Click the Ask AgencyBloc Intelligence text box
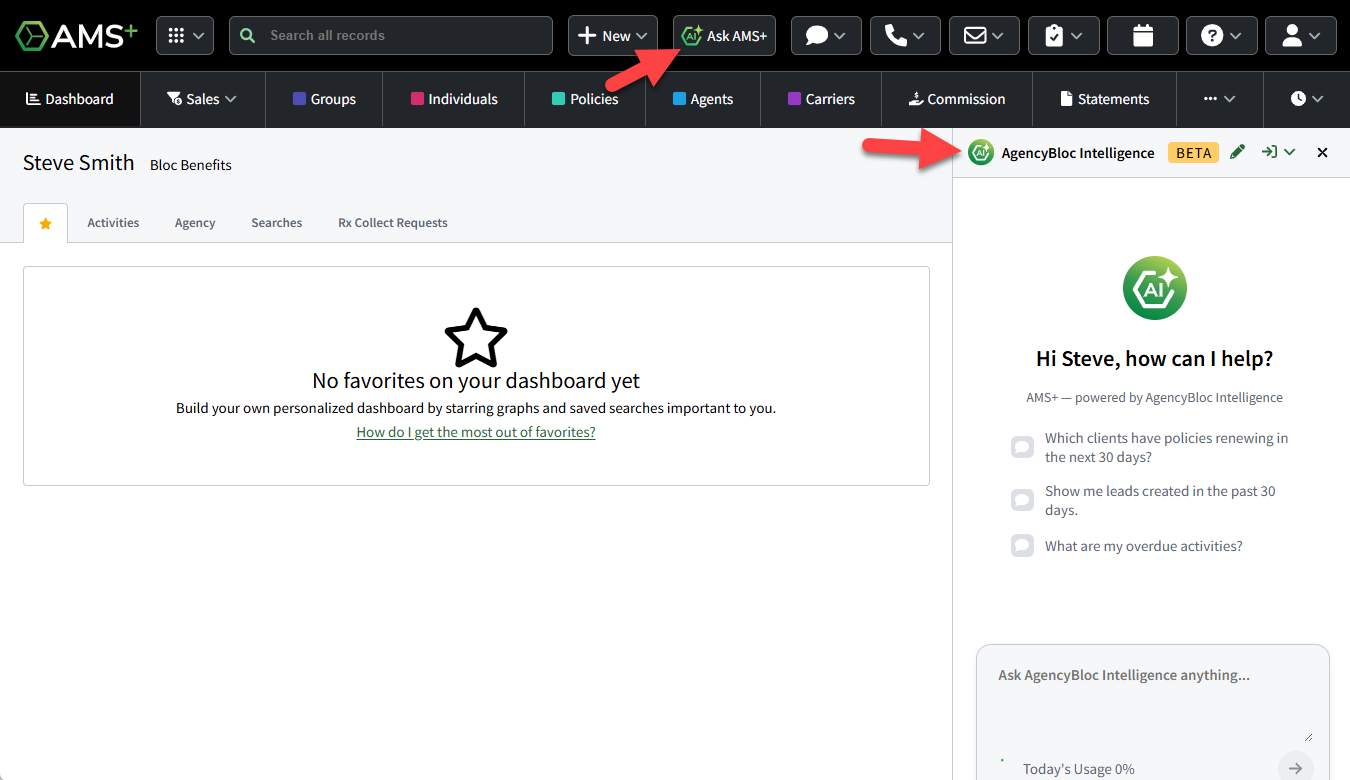The height and width of the screenshot is (780, 1350). pyautogui.click(x=1154, y=702)
